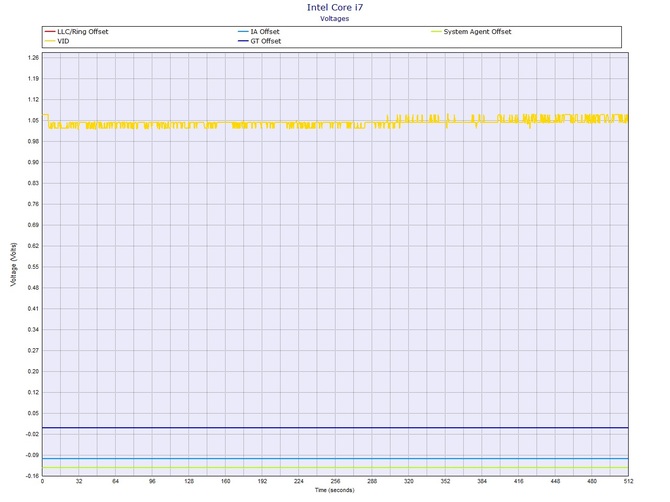The height and width of the screenshot is (502, 670).
Task: Click the 1.05 y-axis value
Action: [33, 120]
